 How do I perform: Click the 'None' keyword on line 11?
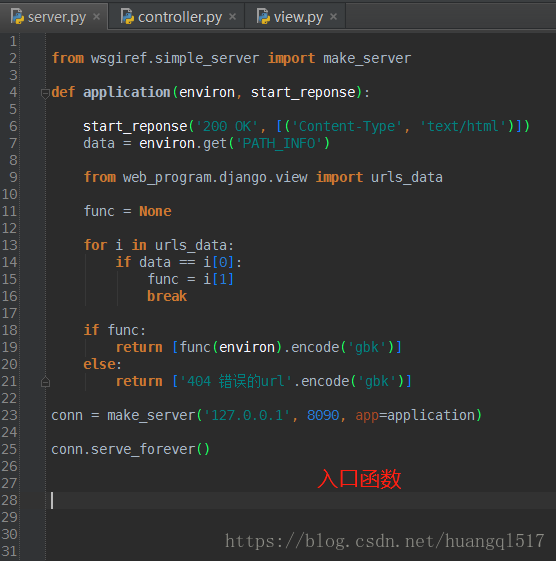(155, 211)
